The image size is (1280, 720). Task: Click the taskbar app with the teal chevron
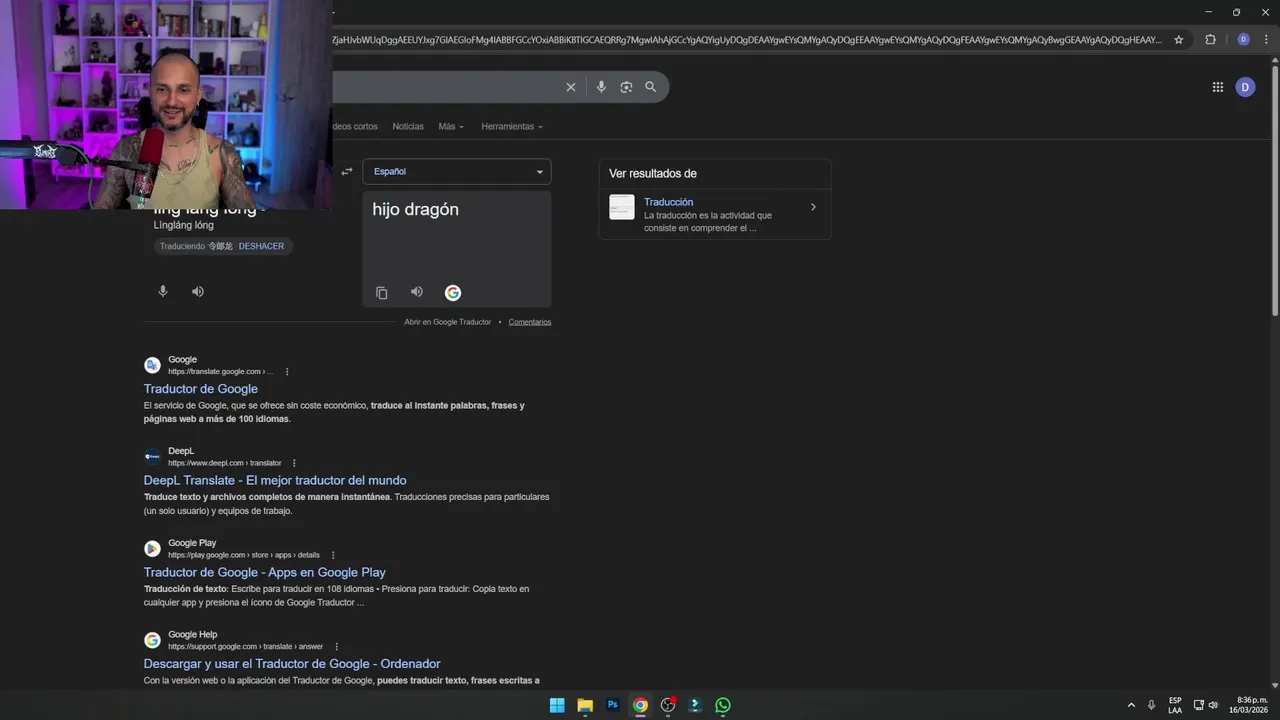(695, 705)
